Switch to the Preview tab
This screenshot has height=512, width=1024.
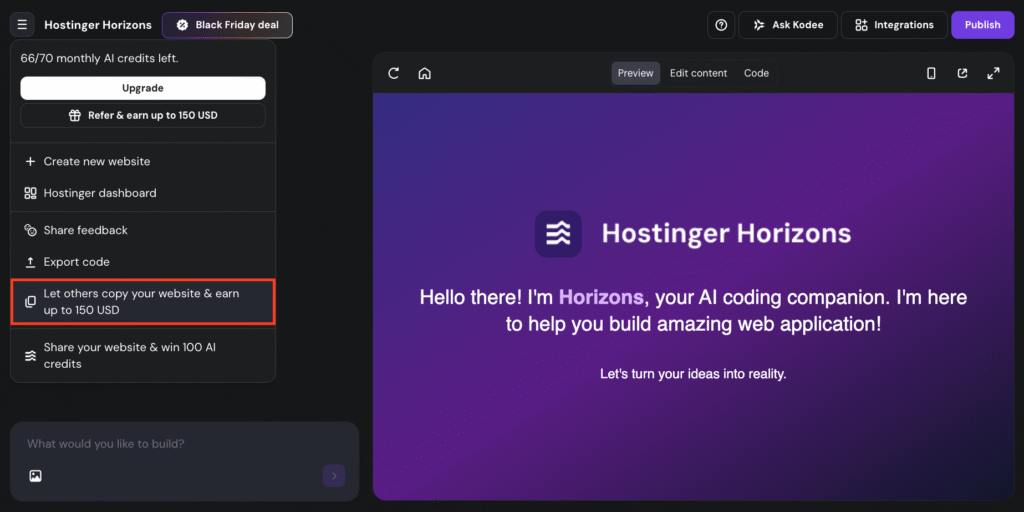point(635,73)
